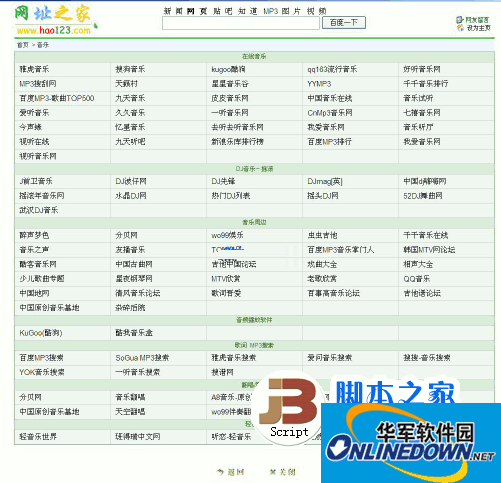Open the 星星音乐谷 link
The image size is (501, 483).
pos(230,84)
